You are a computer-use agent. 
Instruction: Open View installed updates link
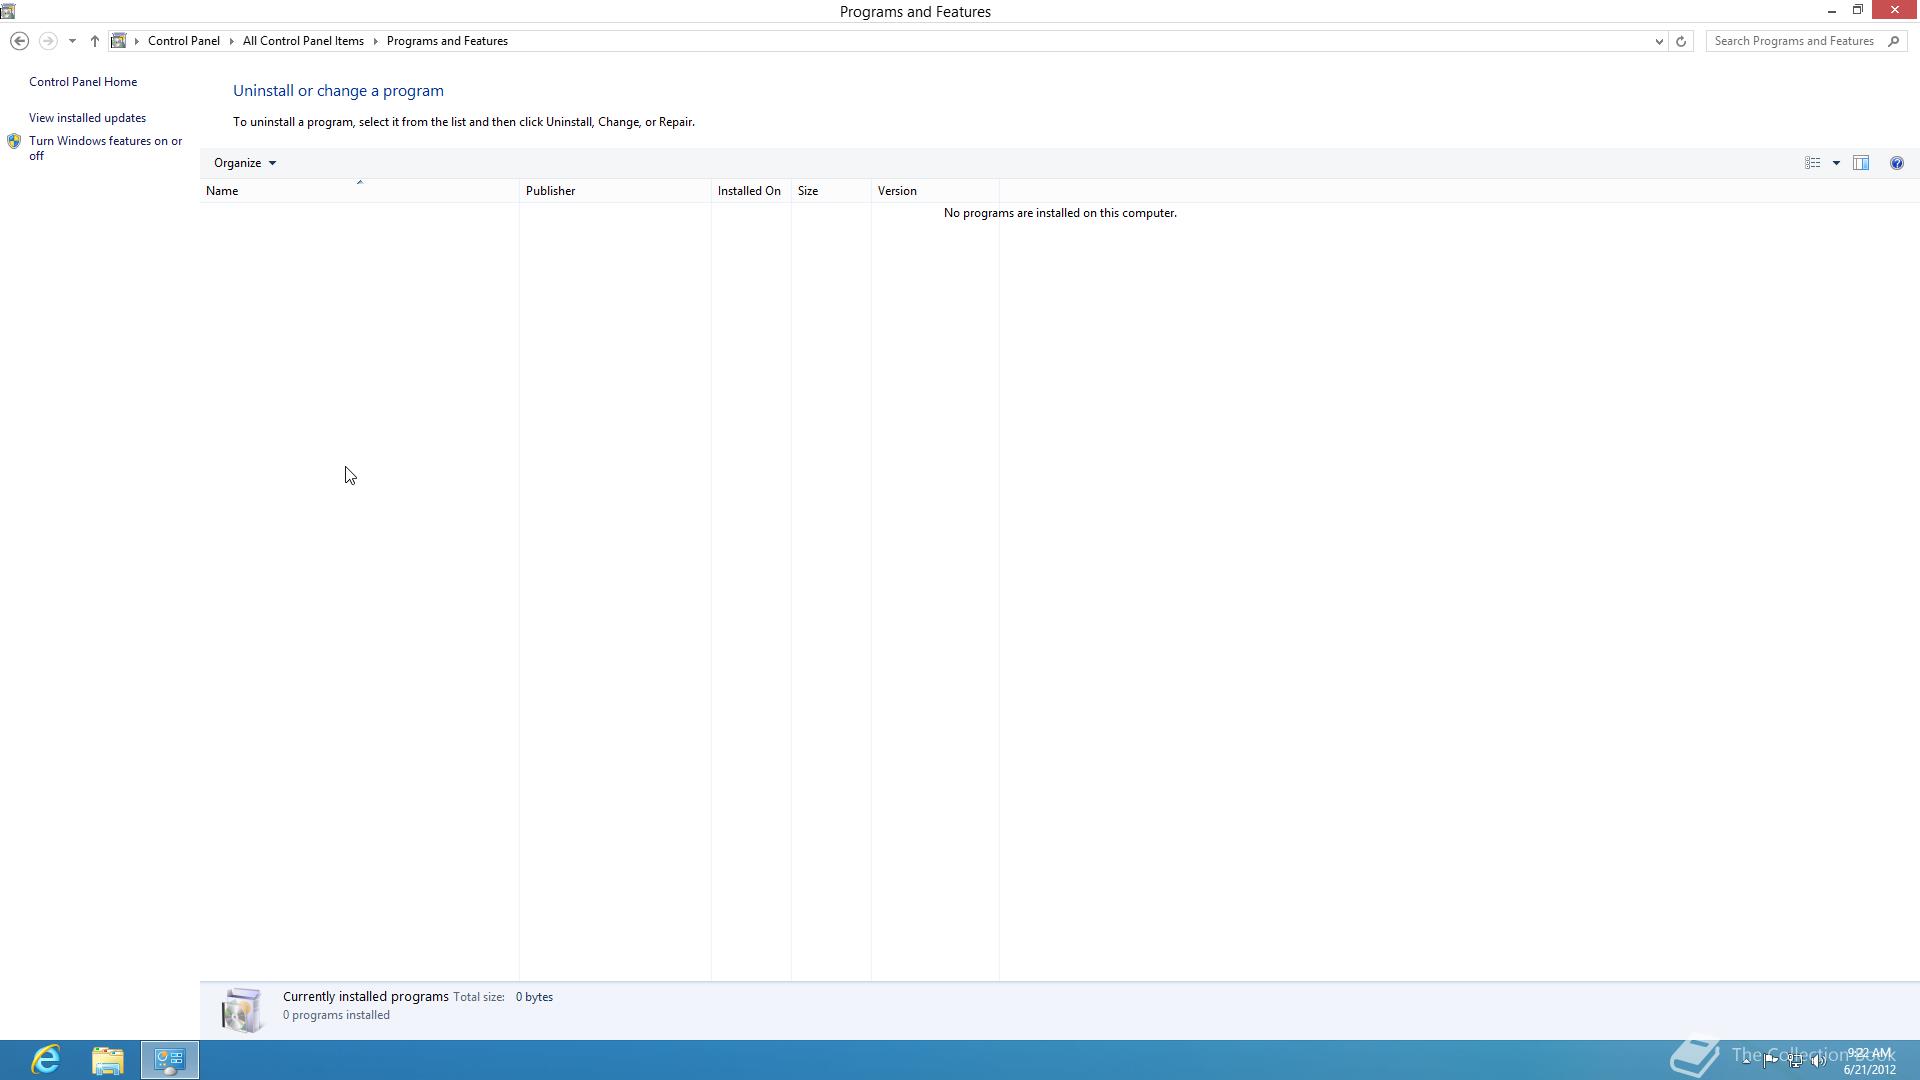[87, 118]
